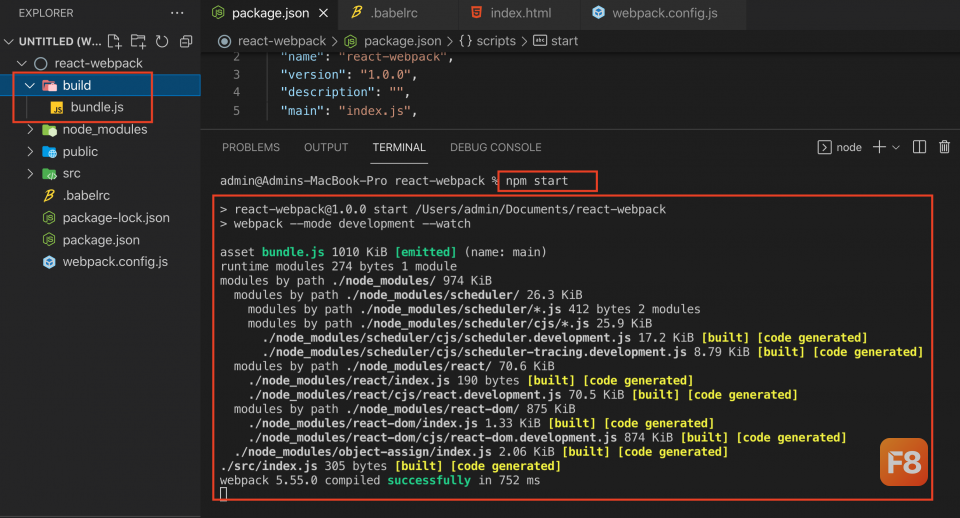Image resolution: width=960 pixels, height=518 pixels.
Task: Collapse all folders in Explorer
Action: pyautogui.click(x=186, y=41)
